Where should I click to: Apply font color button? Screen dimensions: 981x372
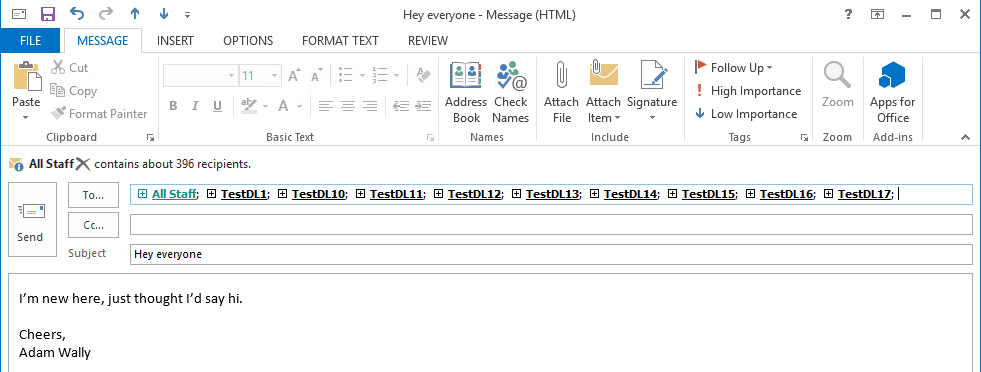point(283,106)
